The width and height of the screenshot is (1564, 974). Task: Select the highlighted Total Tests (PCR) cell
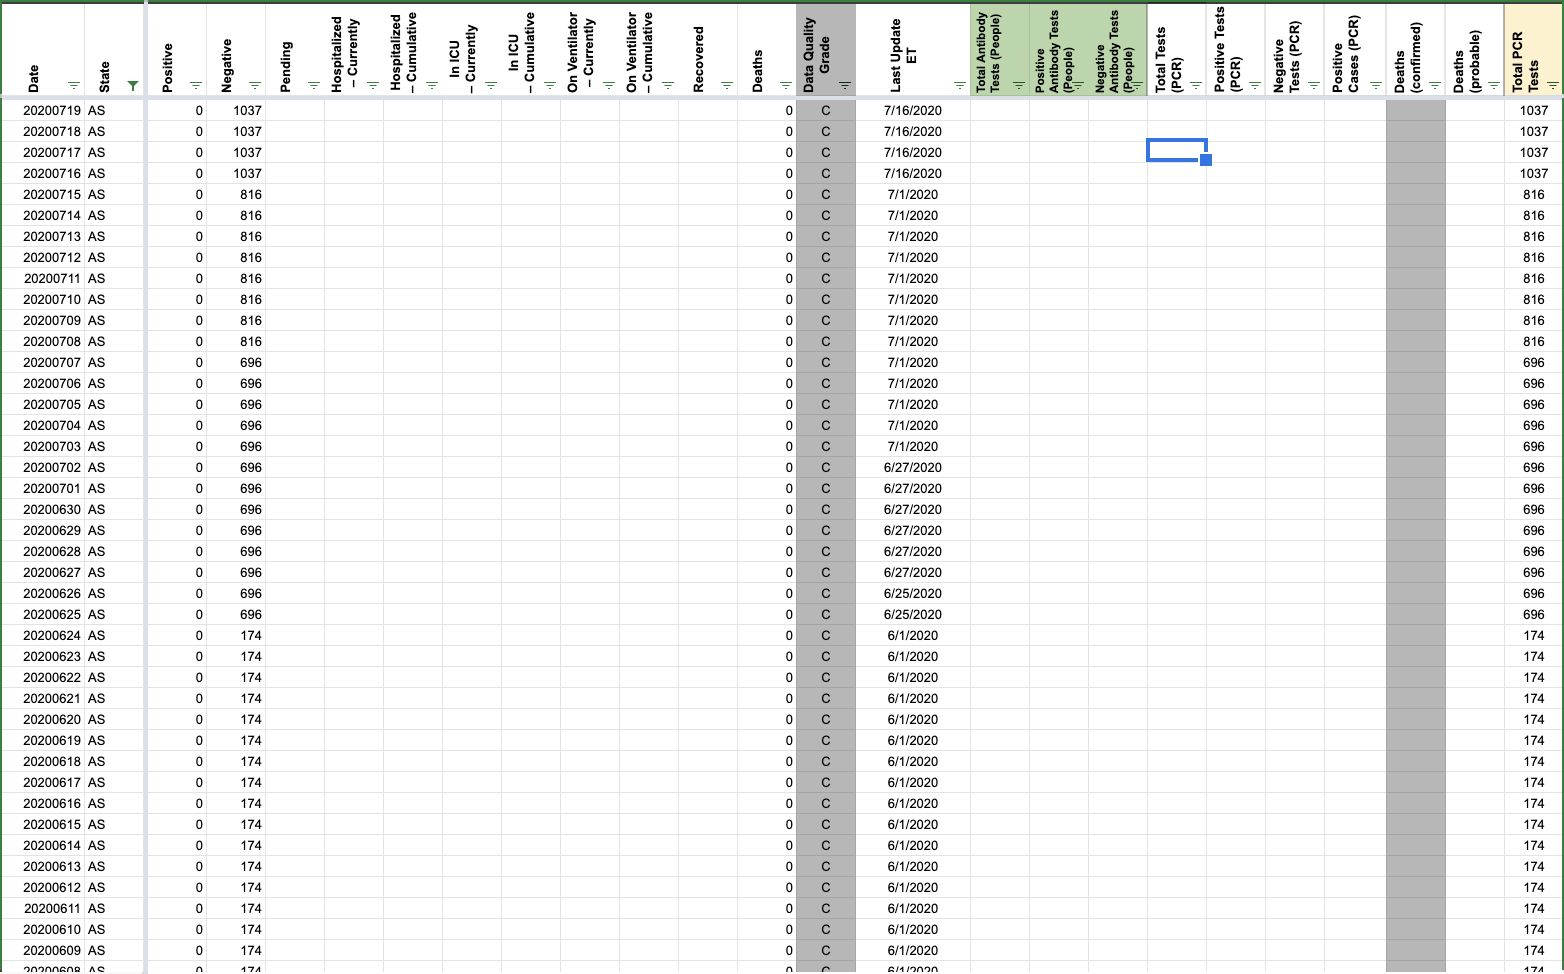(x=1177, y=150)
